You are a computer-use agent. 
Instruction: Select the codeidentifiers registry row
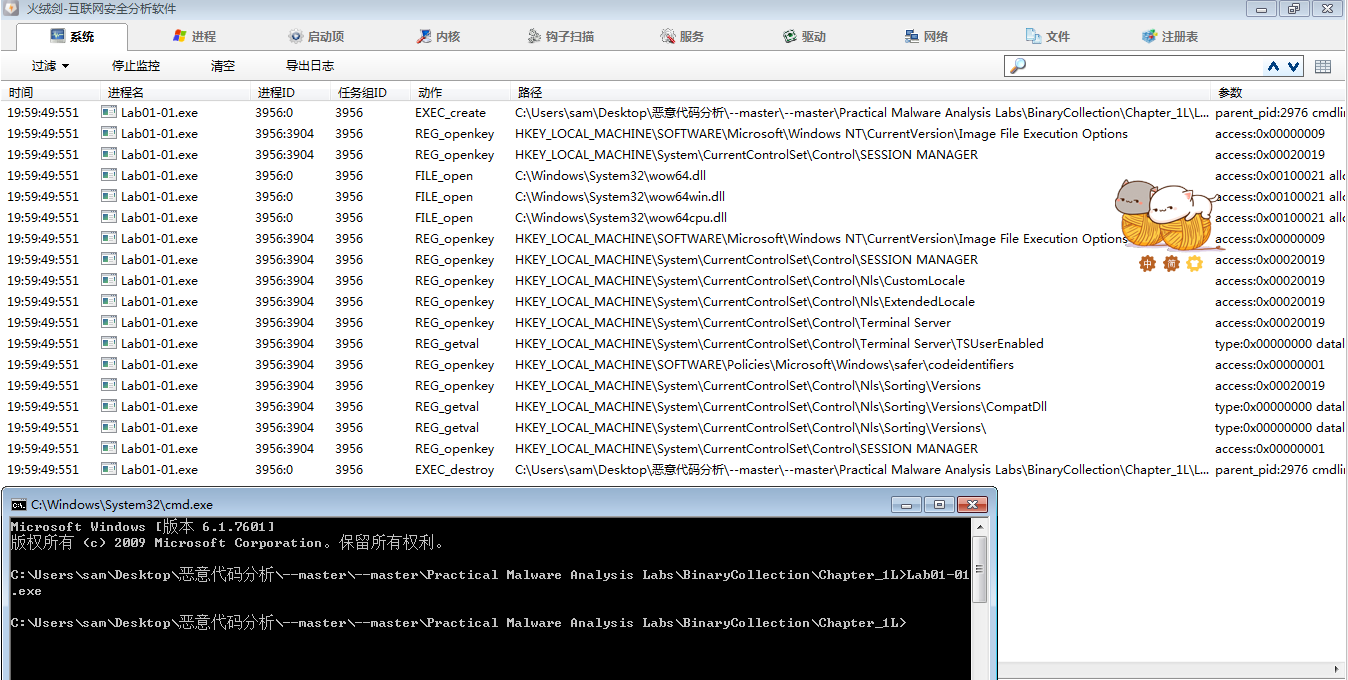[x=674, y=364]
